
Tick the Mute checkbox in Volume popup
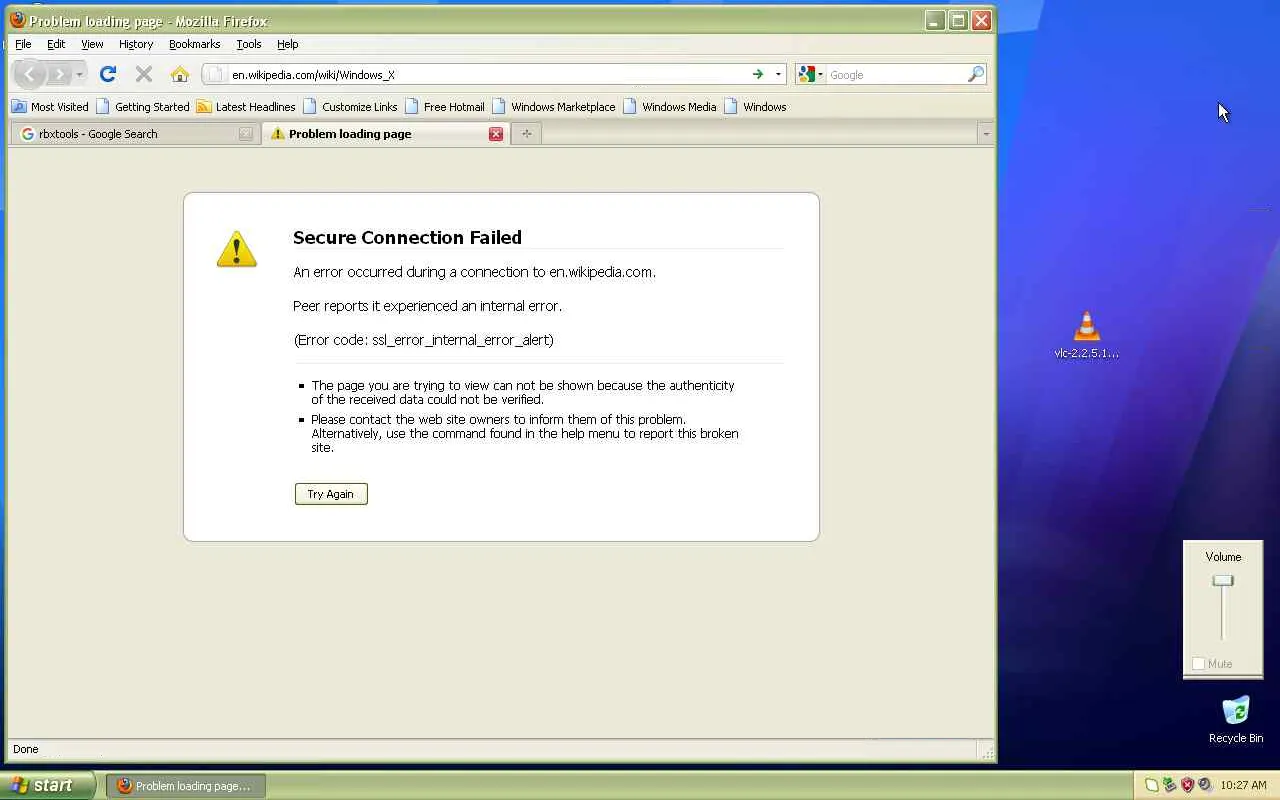(x=1199, y=664)
